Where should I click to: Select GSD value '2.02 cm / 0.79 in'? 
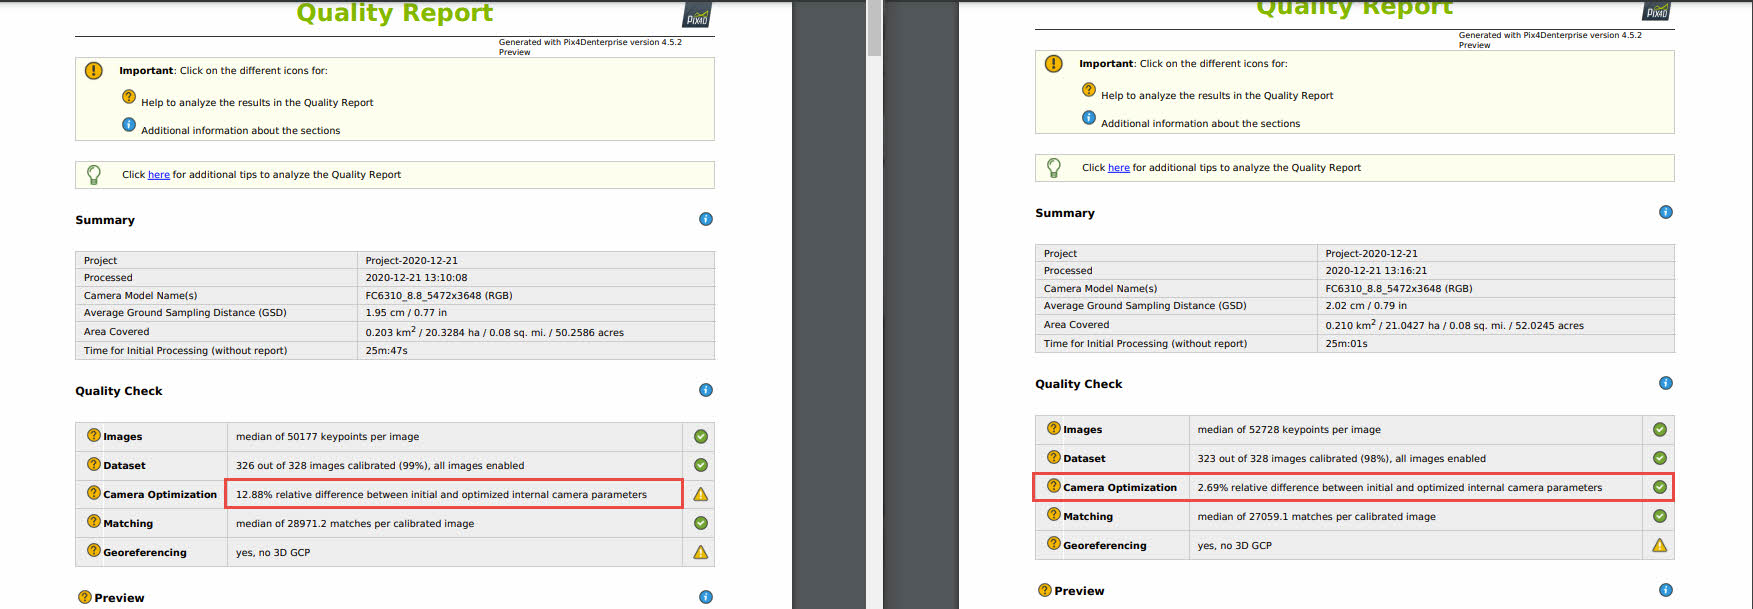[1366, 306]
